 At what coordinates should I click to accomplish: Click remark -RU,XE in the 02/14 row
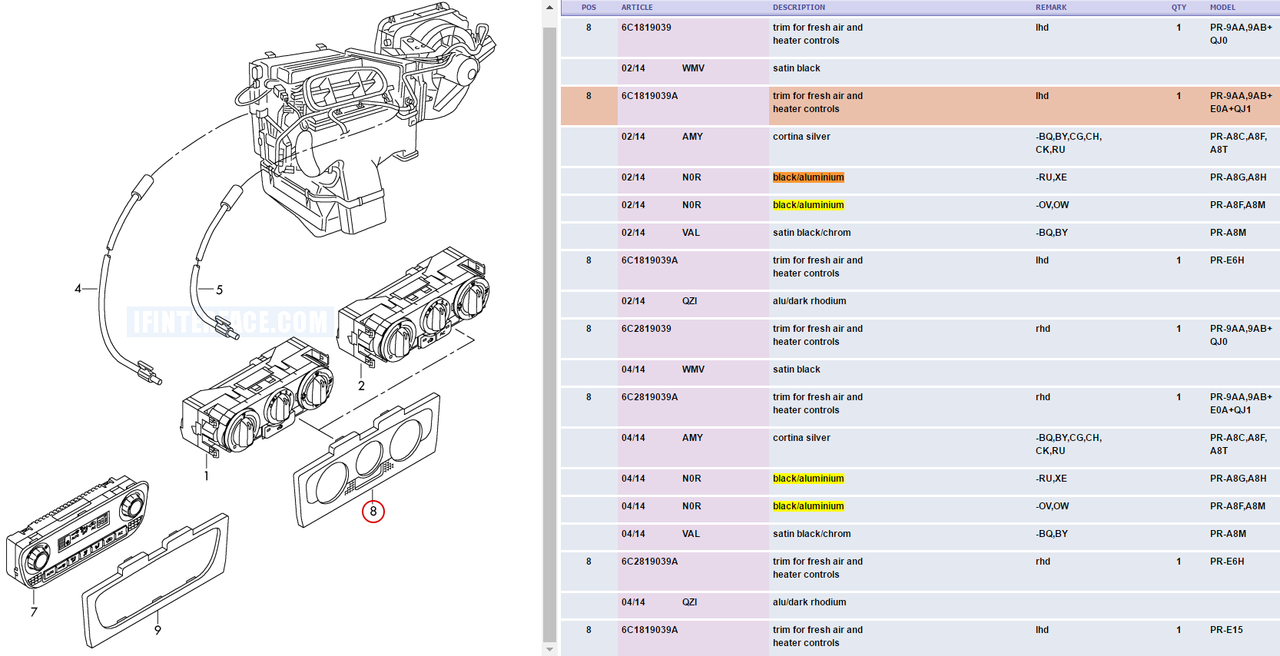click(x=1051, y=177)
